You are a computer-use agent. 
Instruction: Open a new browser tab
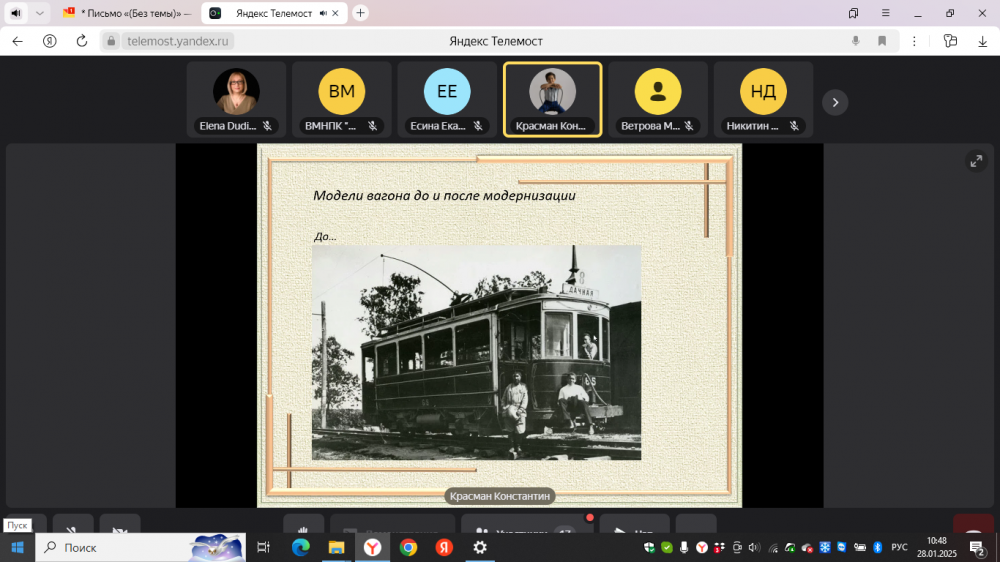pos(360,13)
